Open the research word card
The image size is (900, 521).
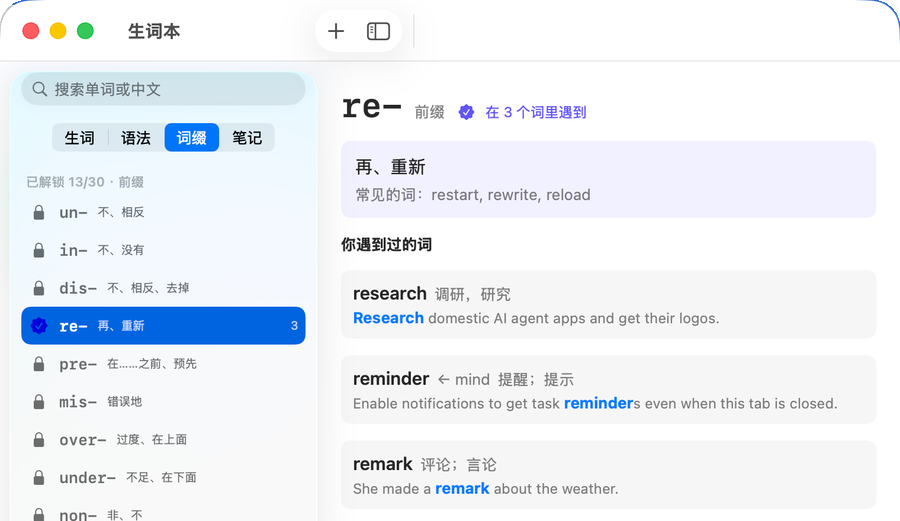point(608,304)
